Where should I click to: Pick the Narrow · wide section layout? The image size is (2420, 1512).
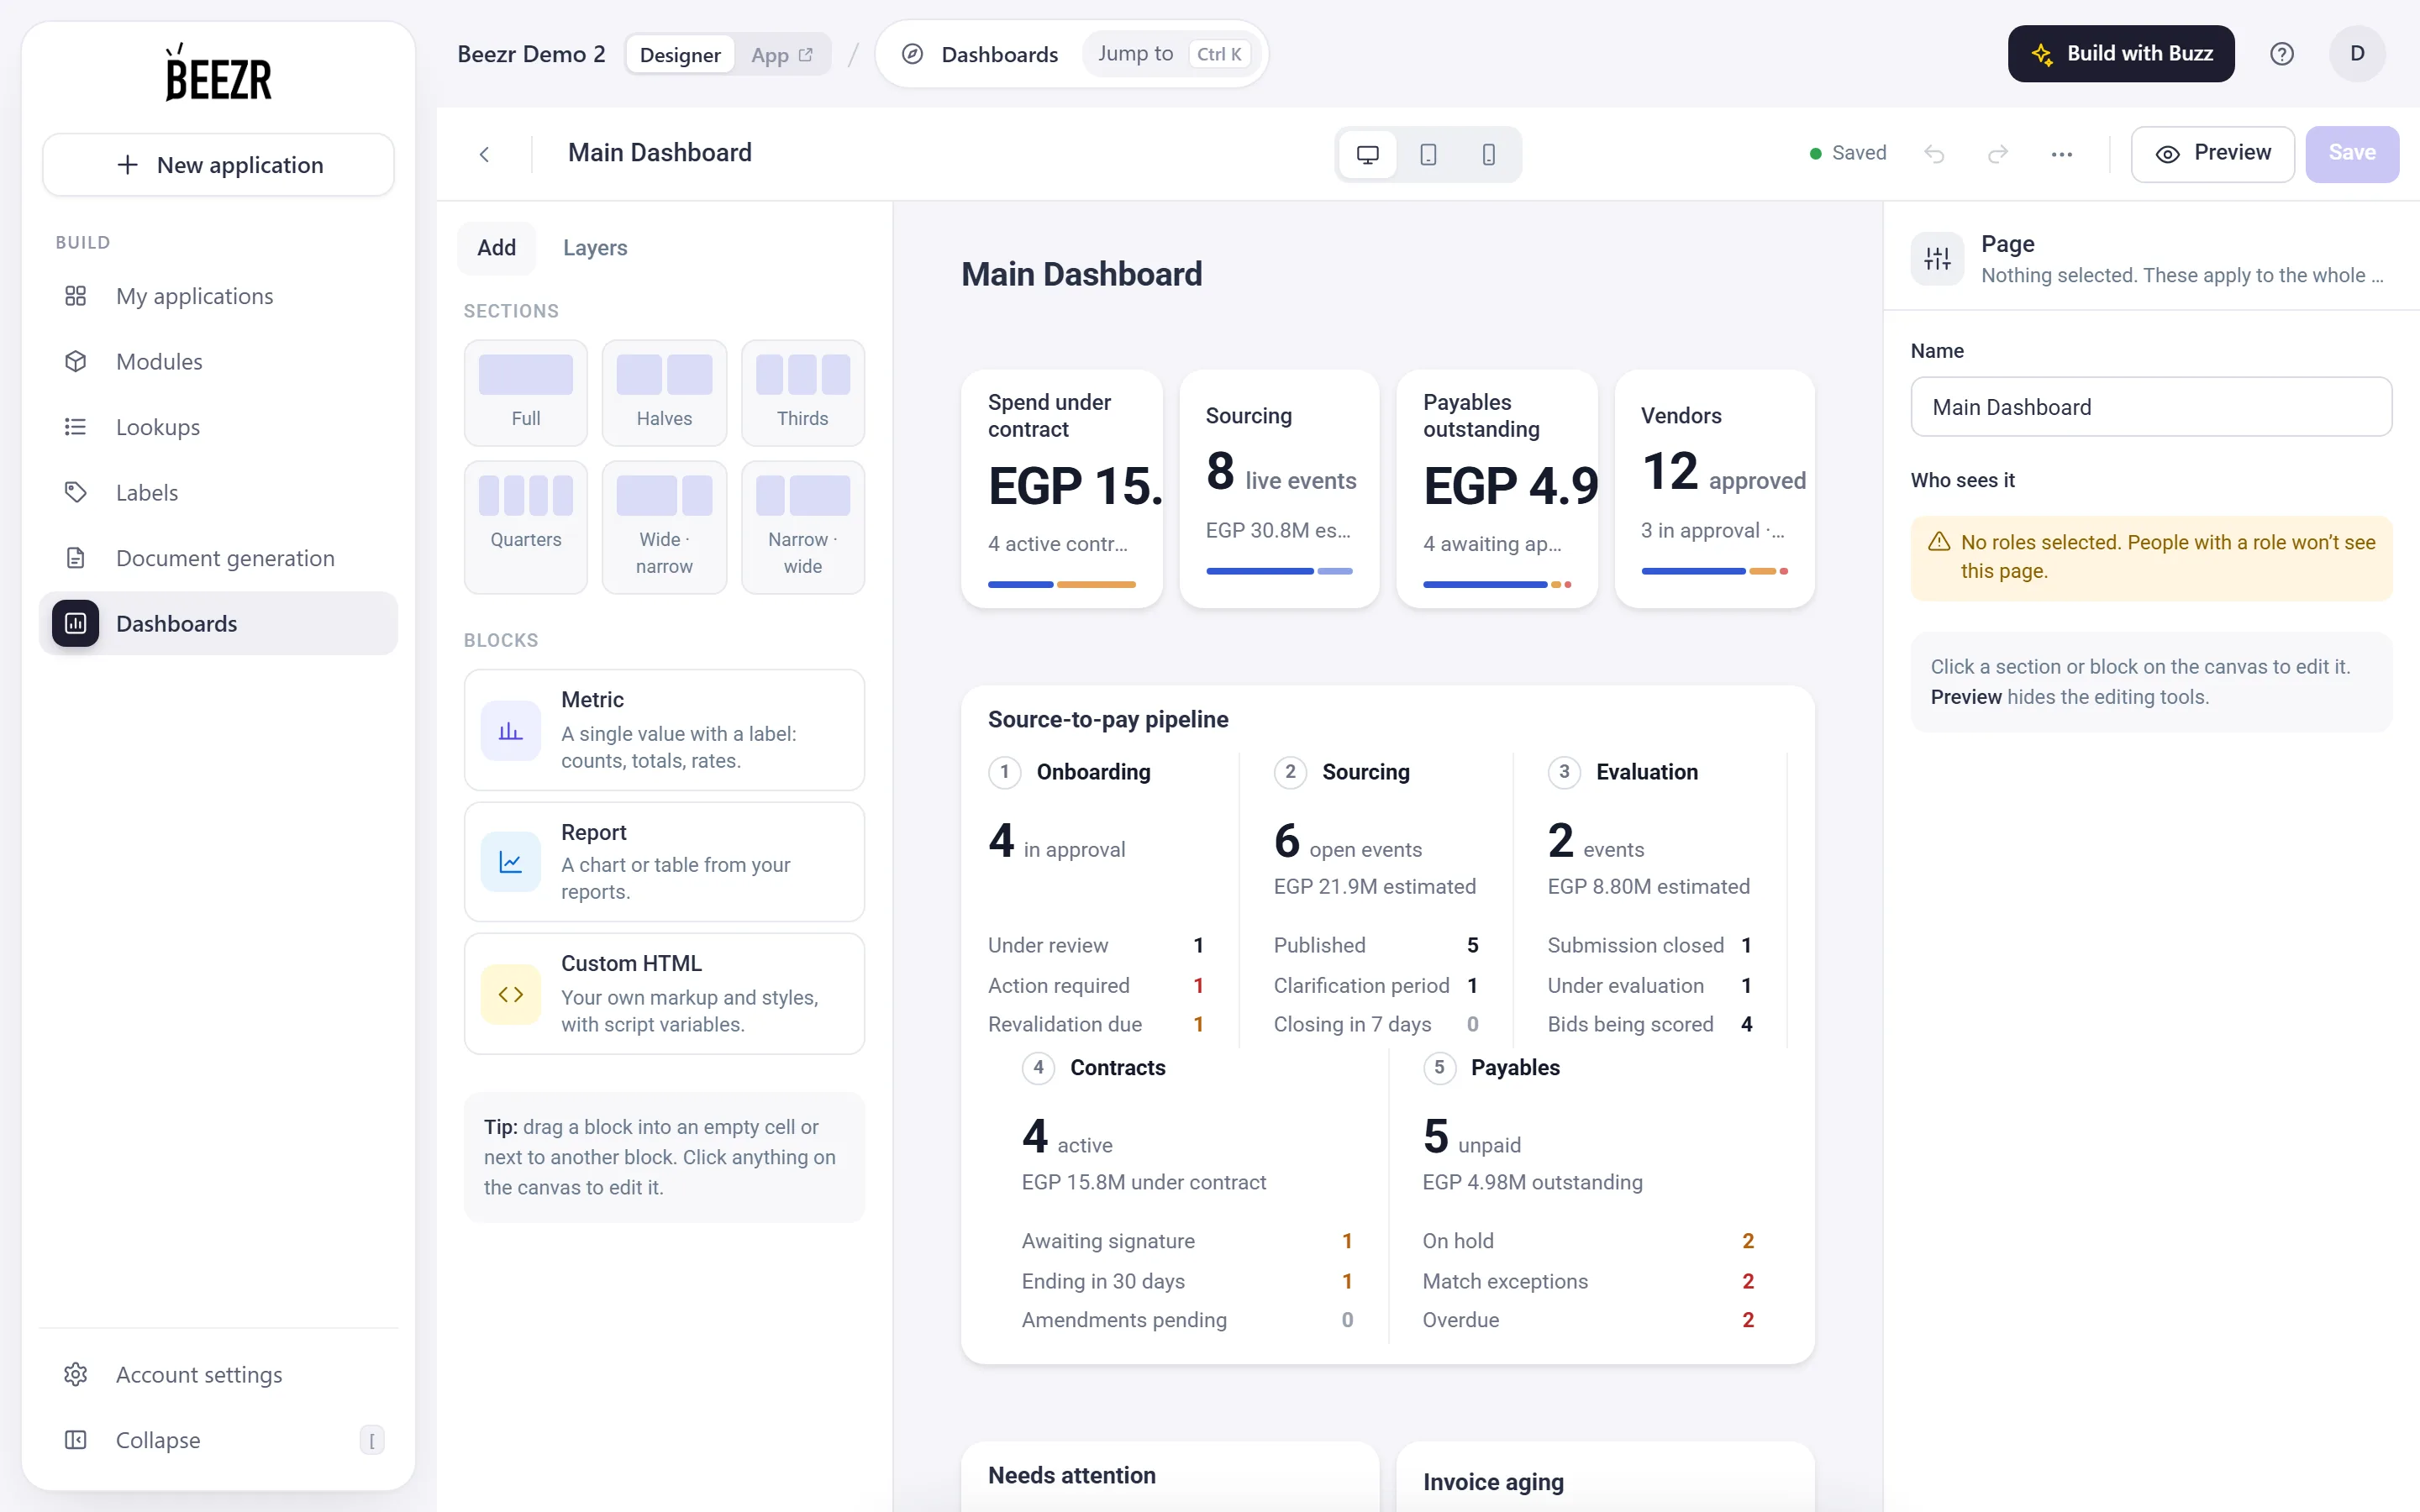pos(802,527)
